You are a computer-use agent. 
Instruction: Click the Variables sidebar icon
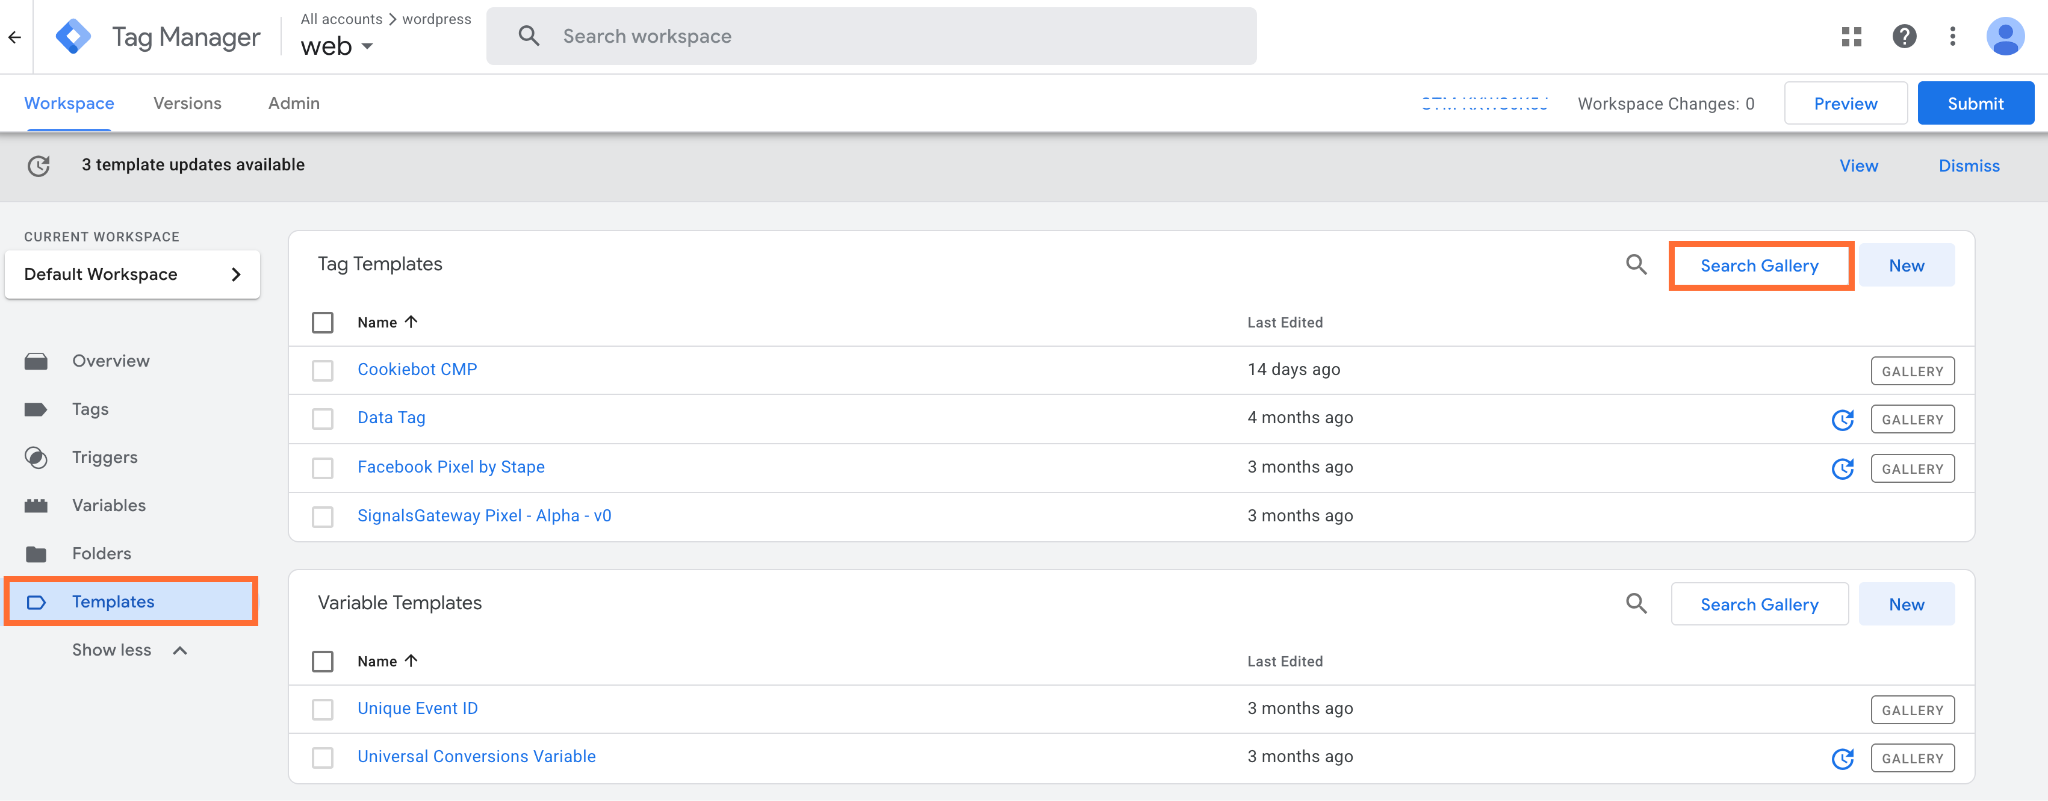36,505
